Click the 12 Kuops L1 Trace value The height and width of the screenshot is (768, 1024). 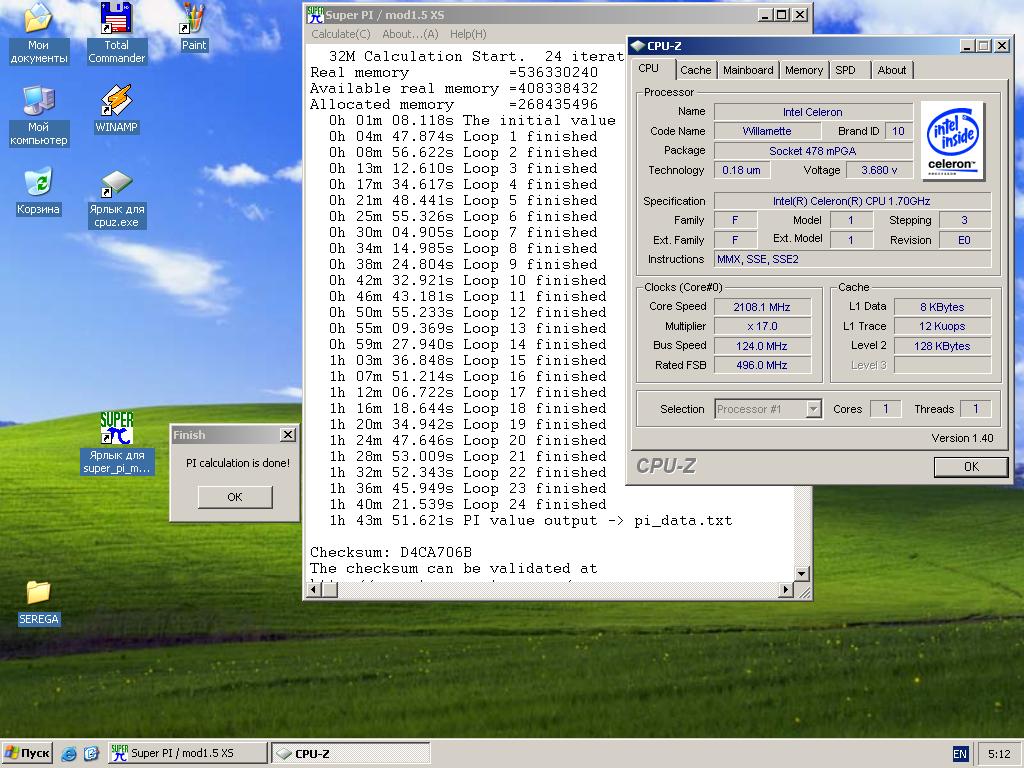pos(942,327)
